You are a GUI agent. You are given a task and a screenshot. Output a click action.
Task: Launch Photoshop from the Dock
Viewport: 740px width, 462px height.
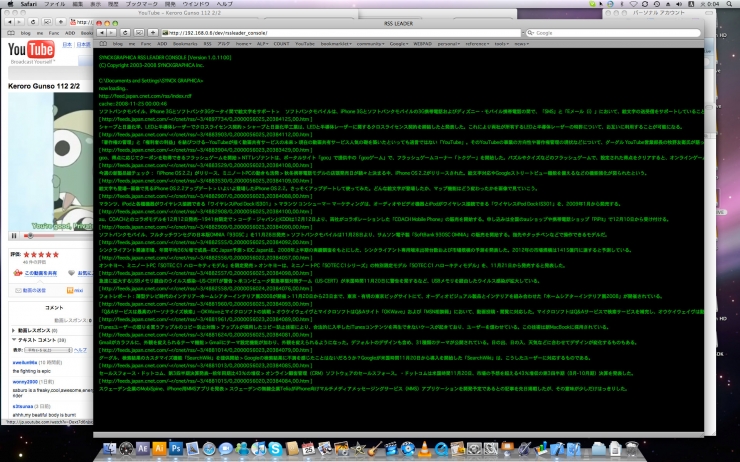[x=176, y=448]
